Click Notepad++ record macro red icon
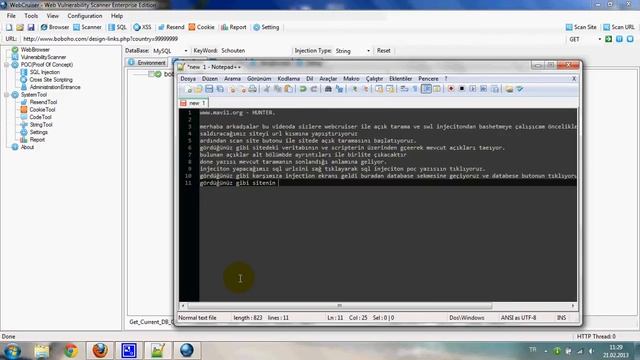The height and width of the screenshot is (360, 640). click(x=451, y=89)
